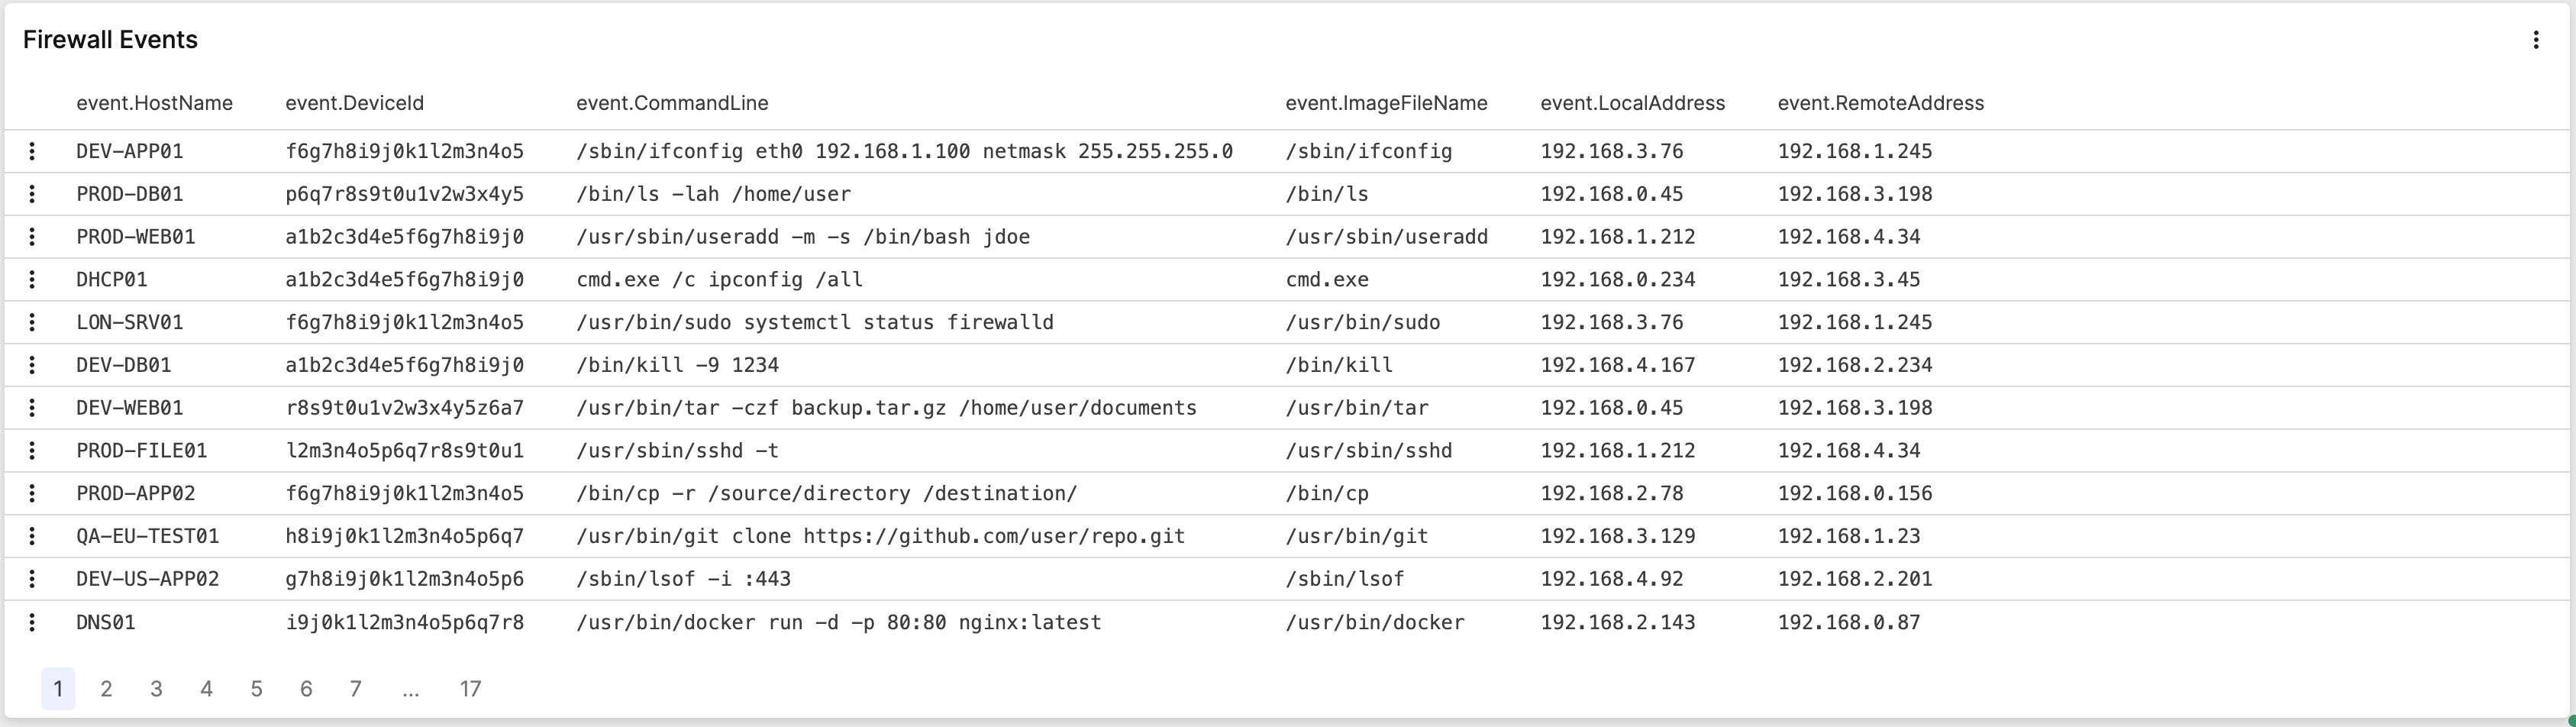Open the Firewall Events panel options menu
Image resolution: width=2576 pixels, height=727 pixels.
pos(2537,40)
